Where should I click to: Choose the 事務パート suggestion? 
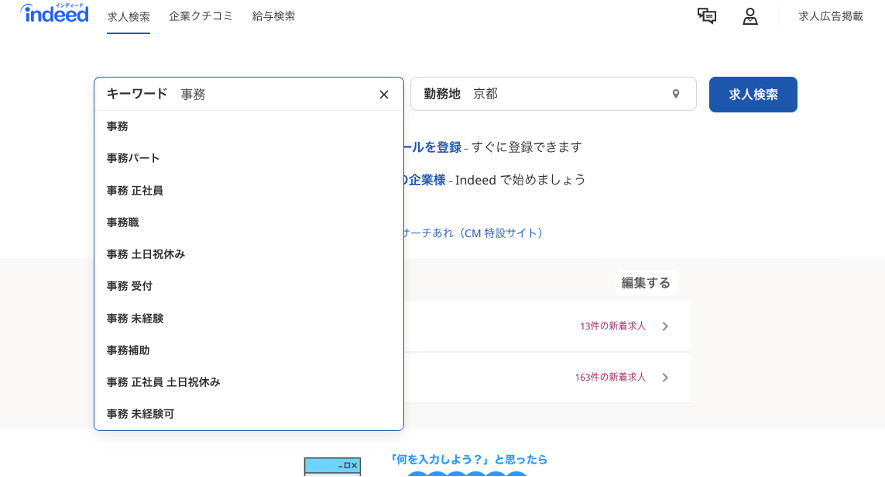coord(134,158)
